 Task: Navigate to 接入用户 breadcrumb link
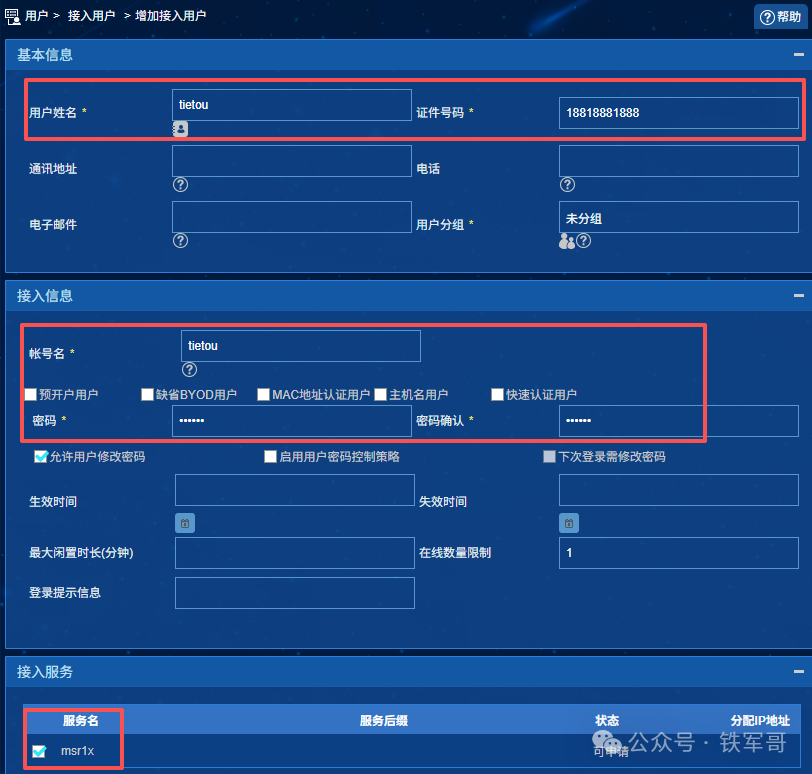[91, 16]
